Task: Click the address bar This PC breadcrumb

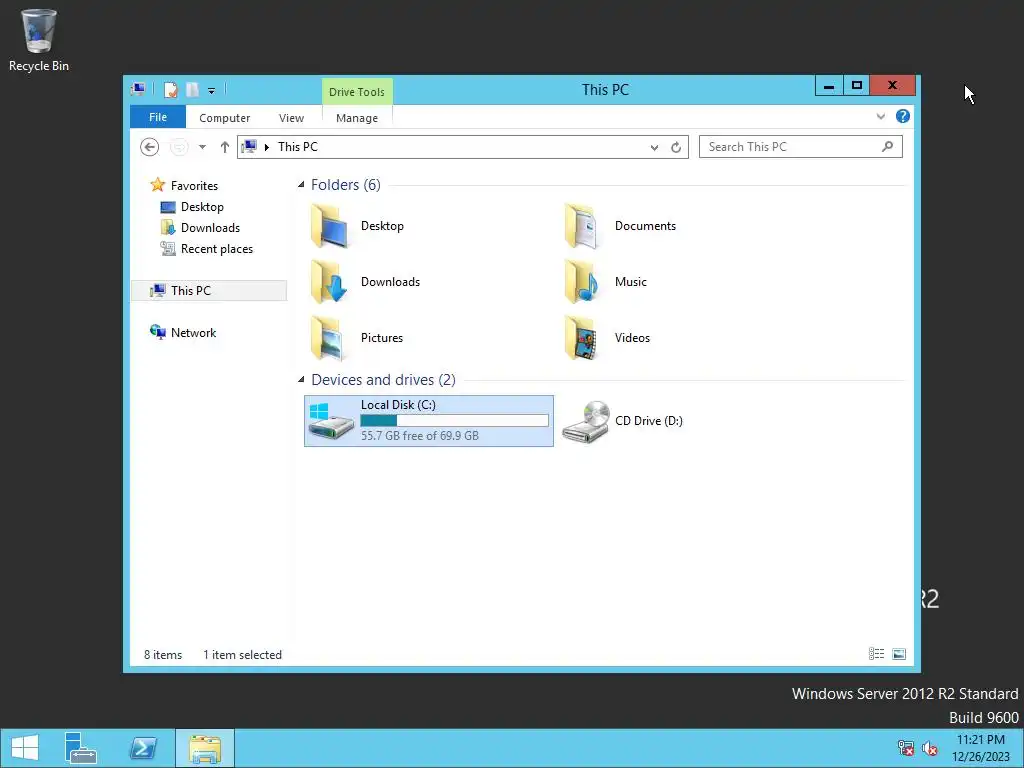Action: [x=298, y=147]
